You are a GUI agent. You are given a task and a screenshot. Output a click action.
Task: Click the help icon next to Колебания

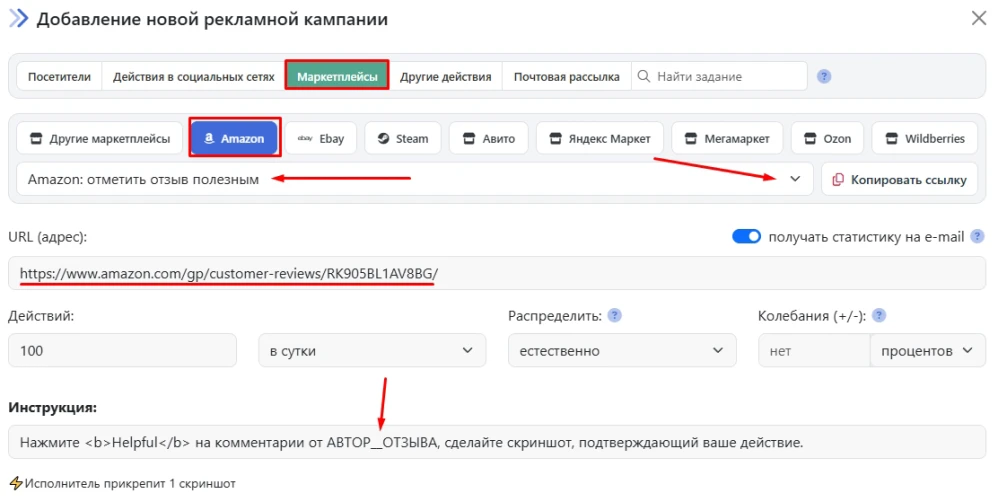pyautogui.click(x=879, y=316)
